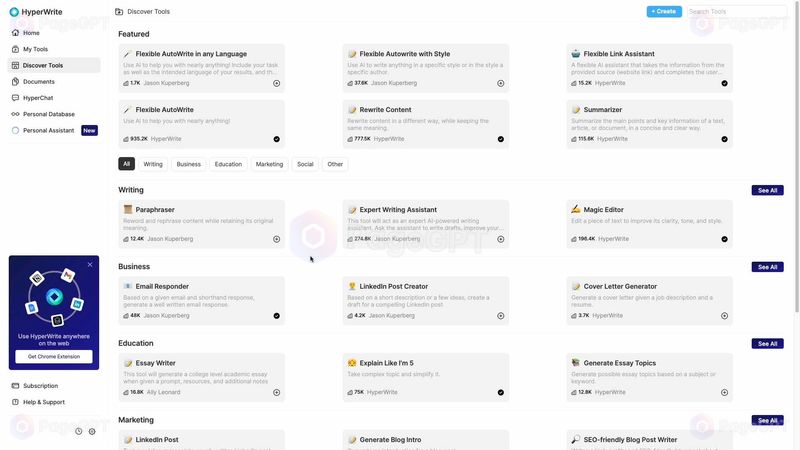Expand Business section with See All

(767, 267)
